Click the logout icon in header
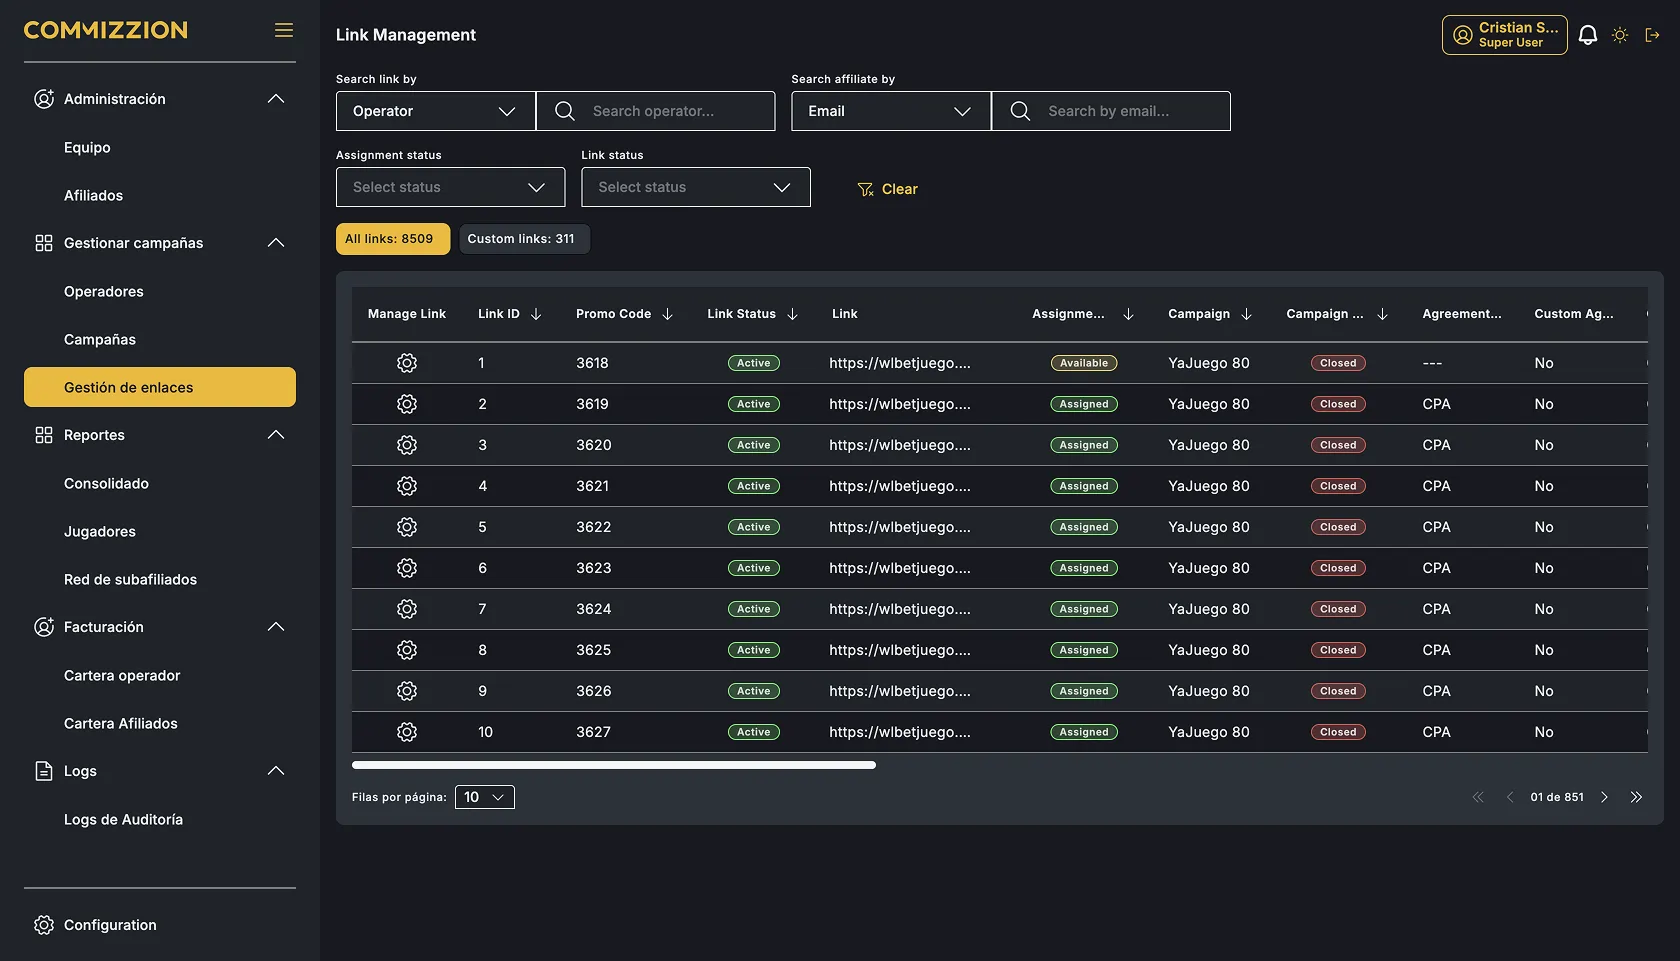 [x=1652, y=35]
